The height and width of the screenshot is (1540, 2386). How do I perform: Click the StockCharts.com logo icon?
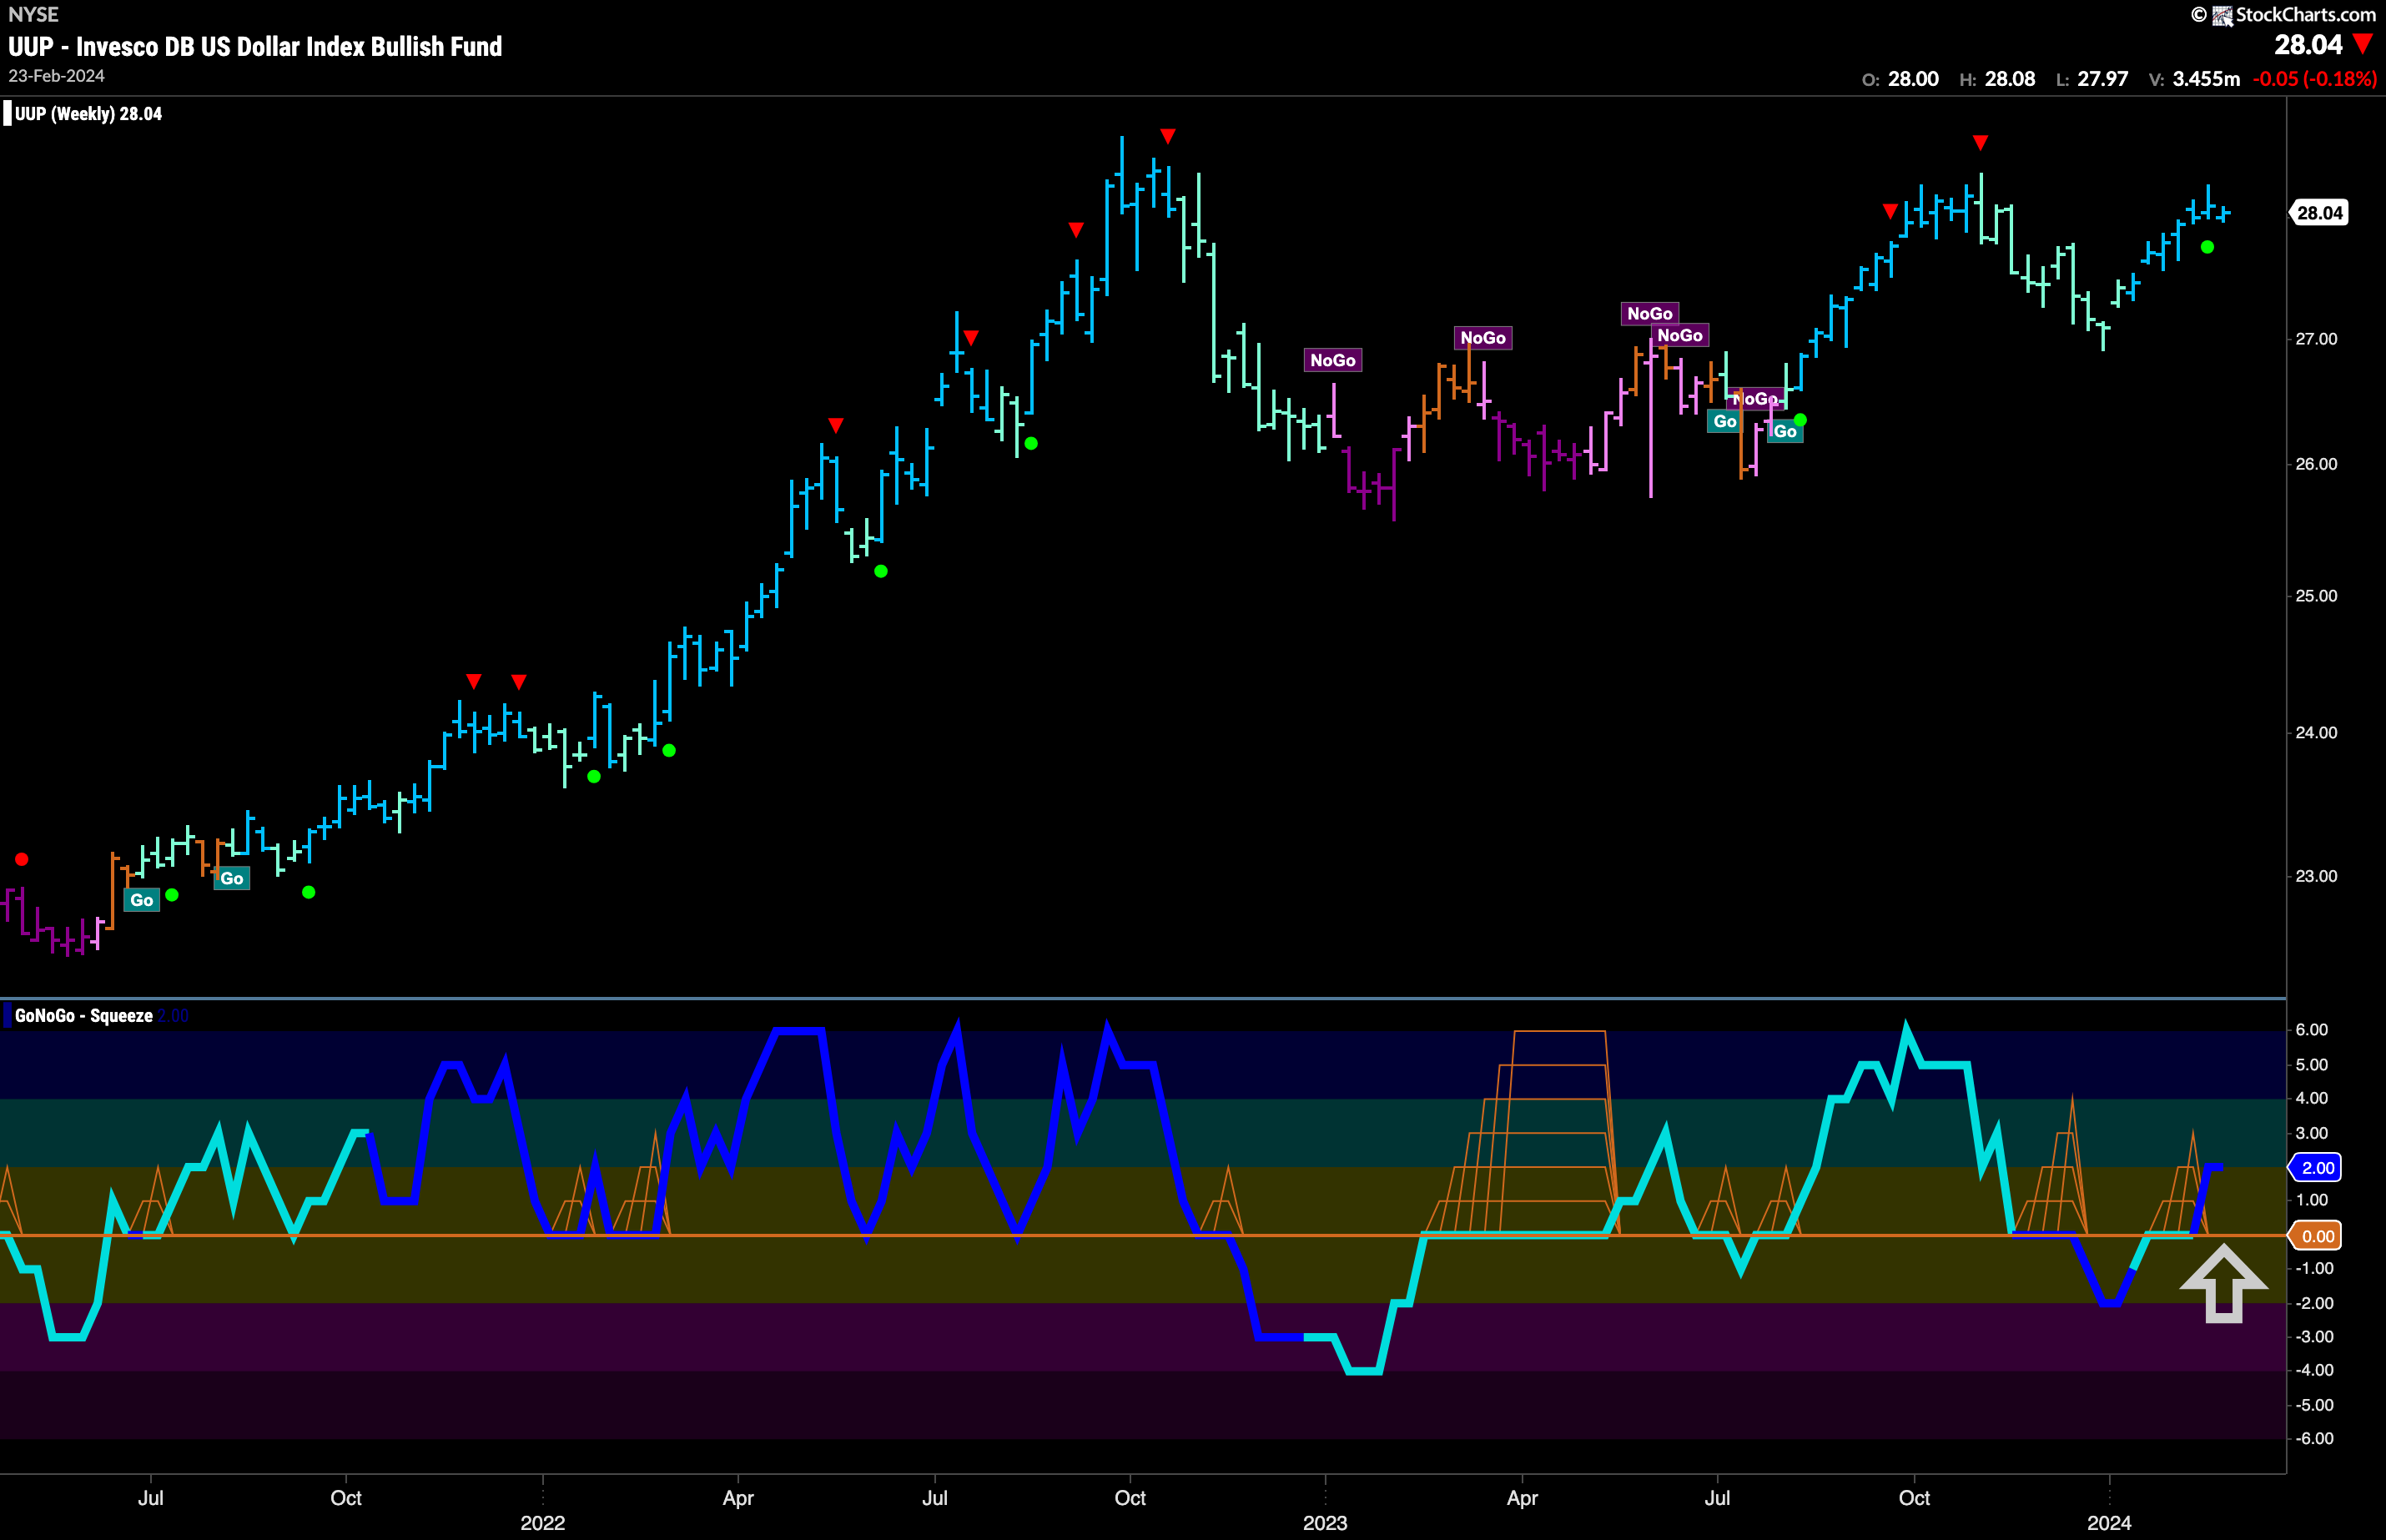[x=2222, y=15]
